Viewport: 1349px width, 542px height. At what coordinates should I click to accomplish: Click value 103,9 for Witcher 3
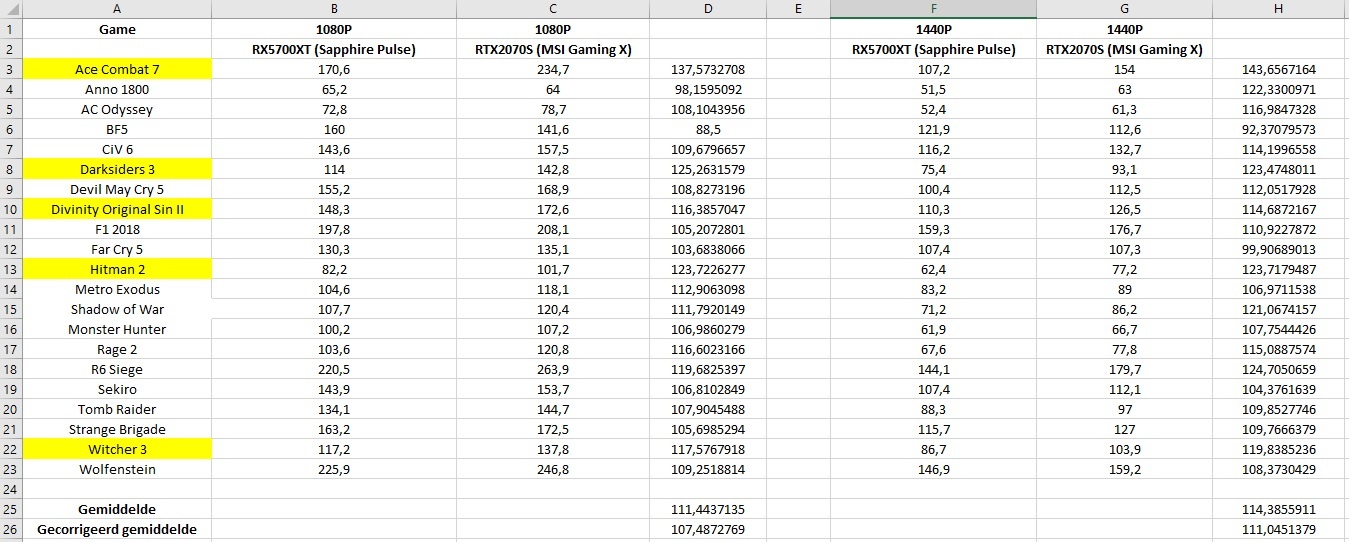pyautogui.click(x=1124, y=449)
